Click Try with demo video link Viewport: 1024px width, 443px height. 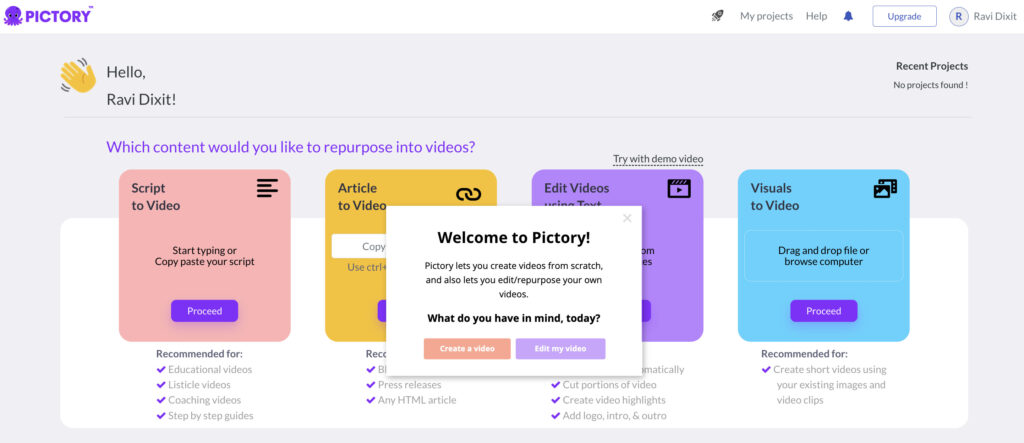click(x=658, y=159)
